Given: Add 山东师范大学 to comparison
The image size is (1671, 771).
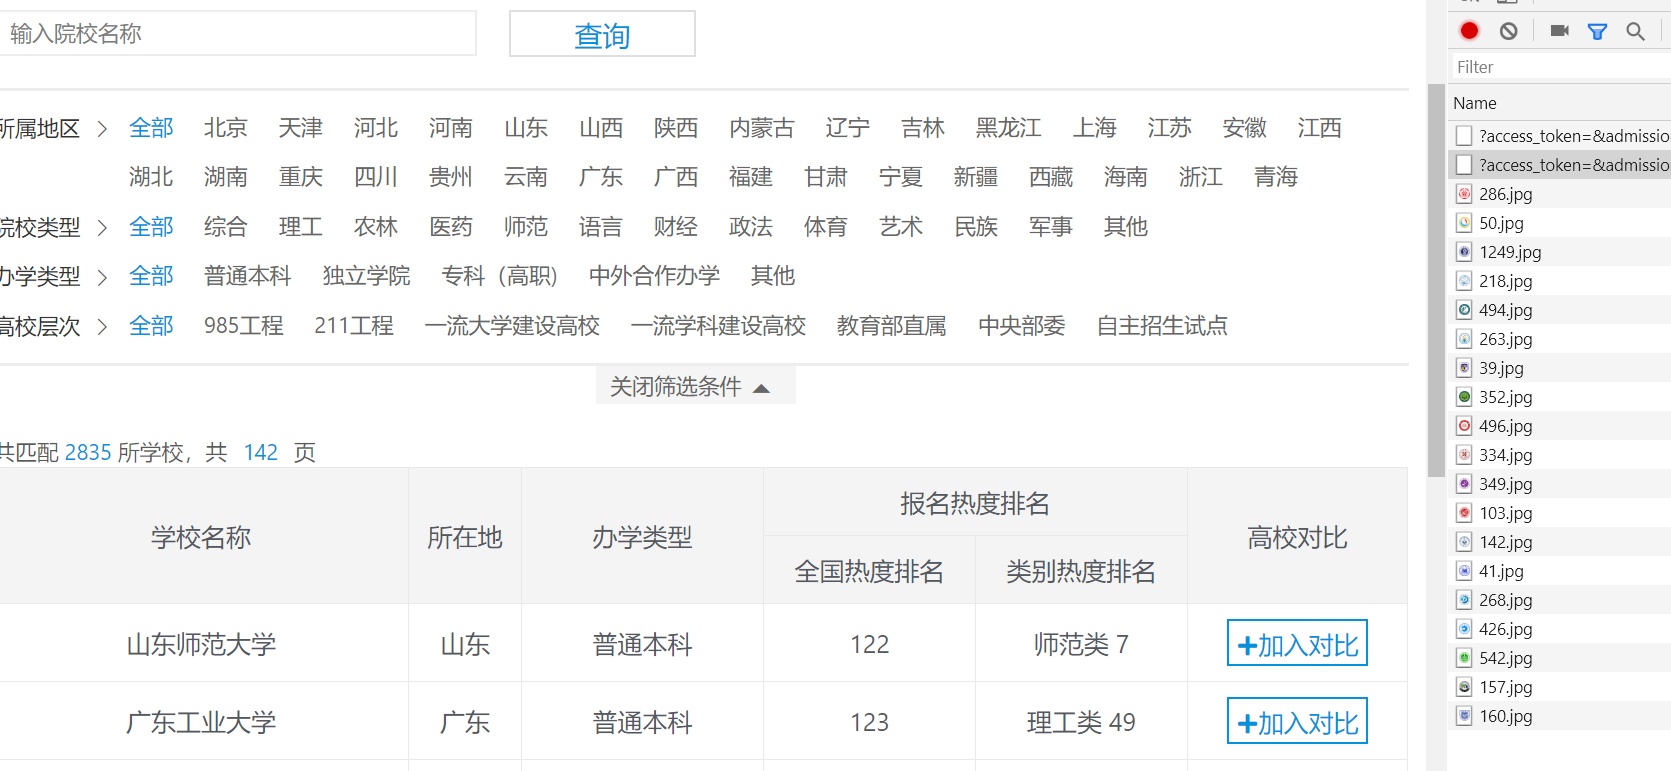Looking at the screenshot, I should click(x=1297, y=643).
